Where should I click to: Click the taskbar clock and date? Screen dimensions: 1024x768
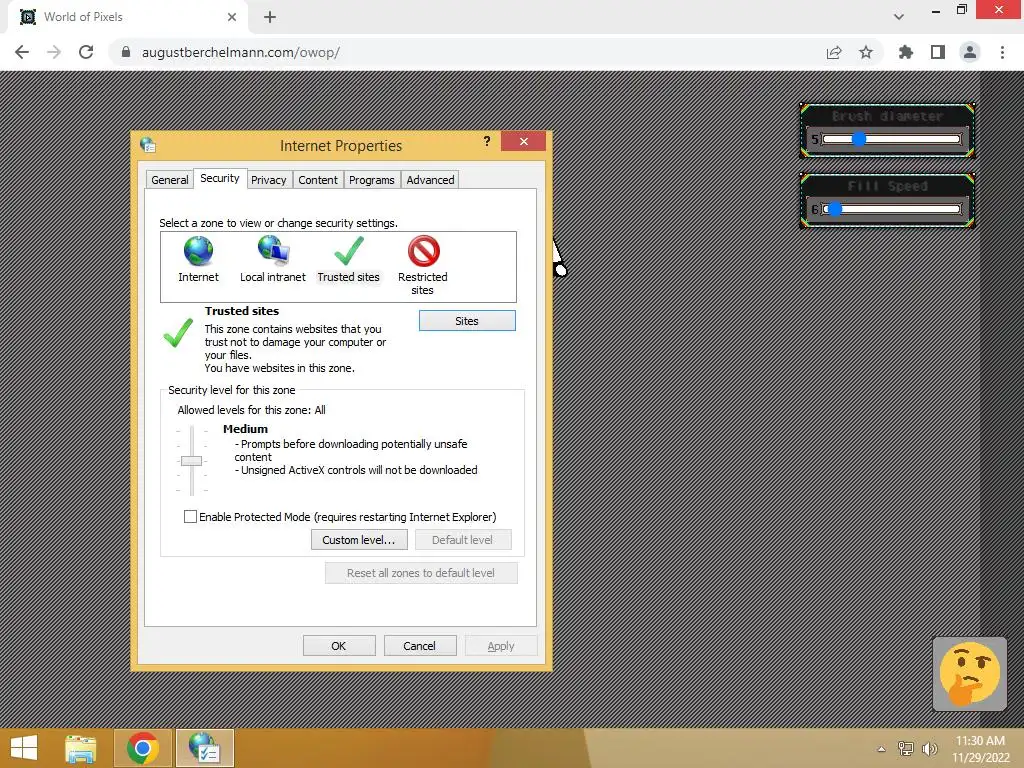pyautogui.click(x=980, y=749)
